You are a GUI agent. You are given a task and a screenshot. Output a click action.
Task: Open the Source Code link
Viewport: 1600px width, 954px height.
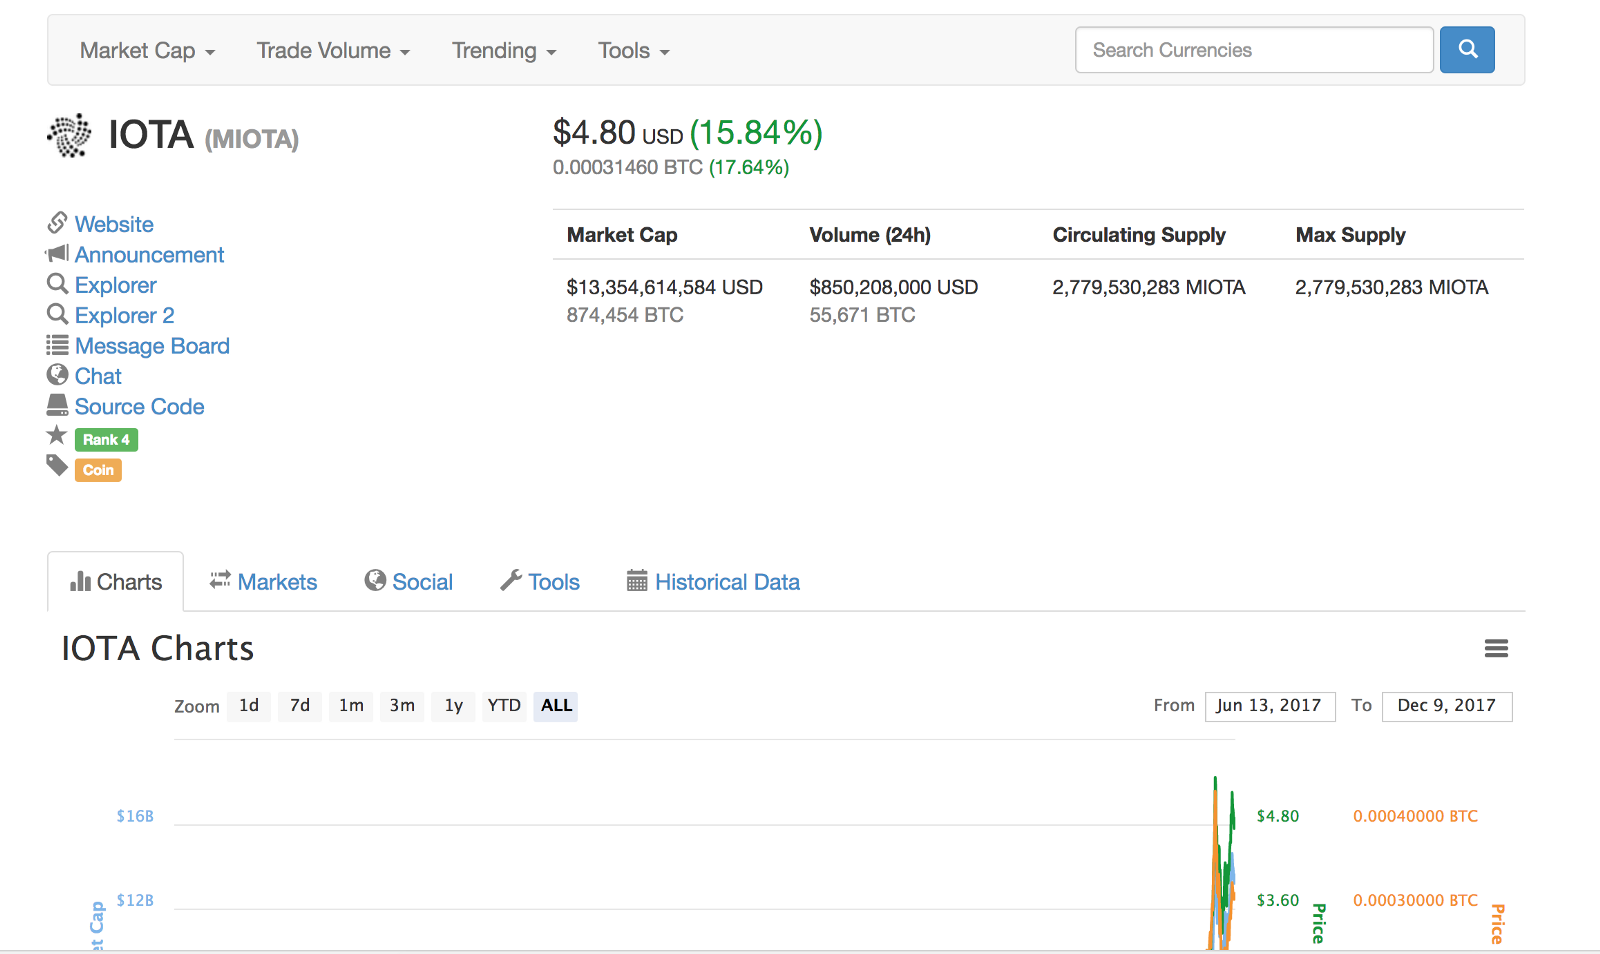140,406
